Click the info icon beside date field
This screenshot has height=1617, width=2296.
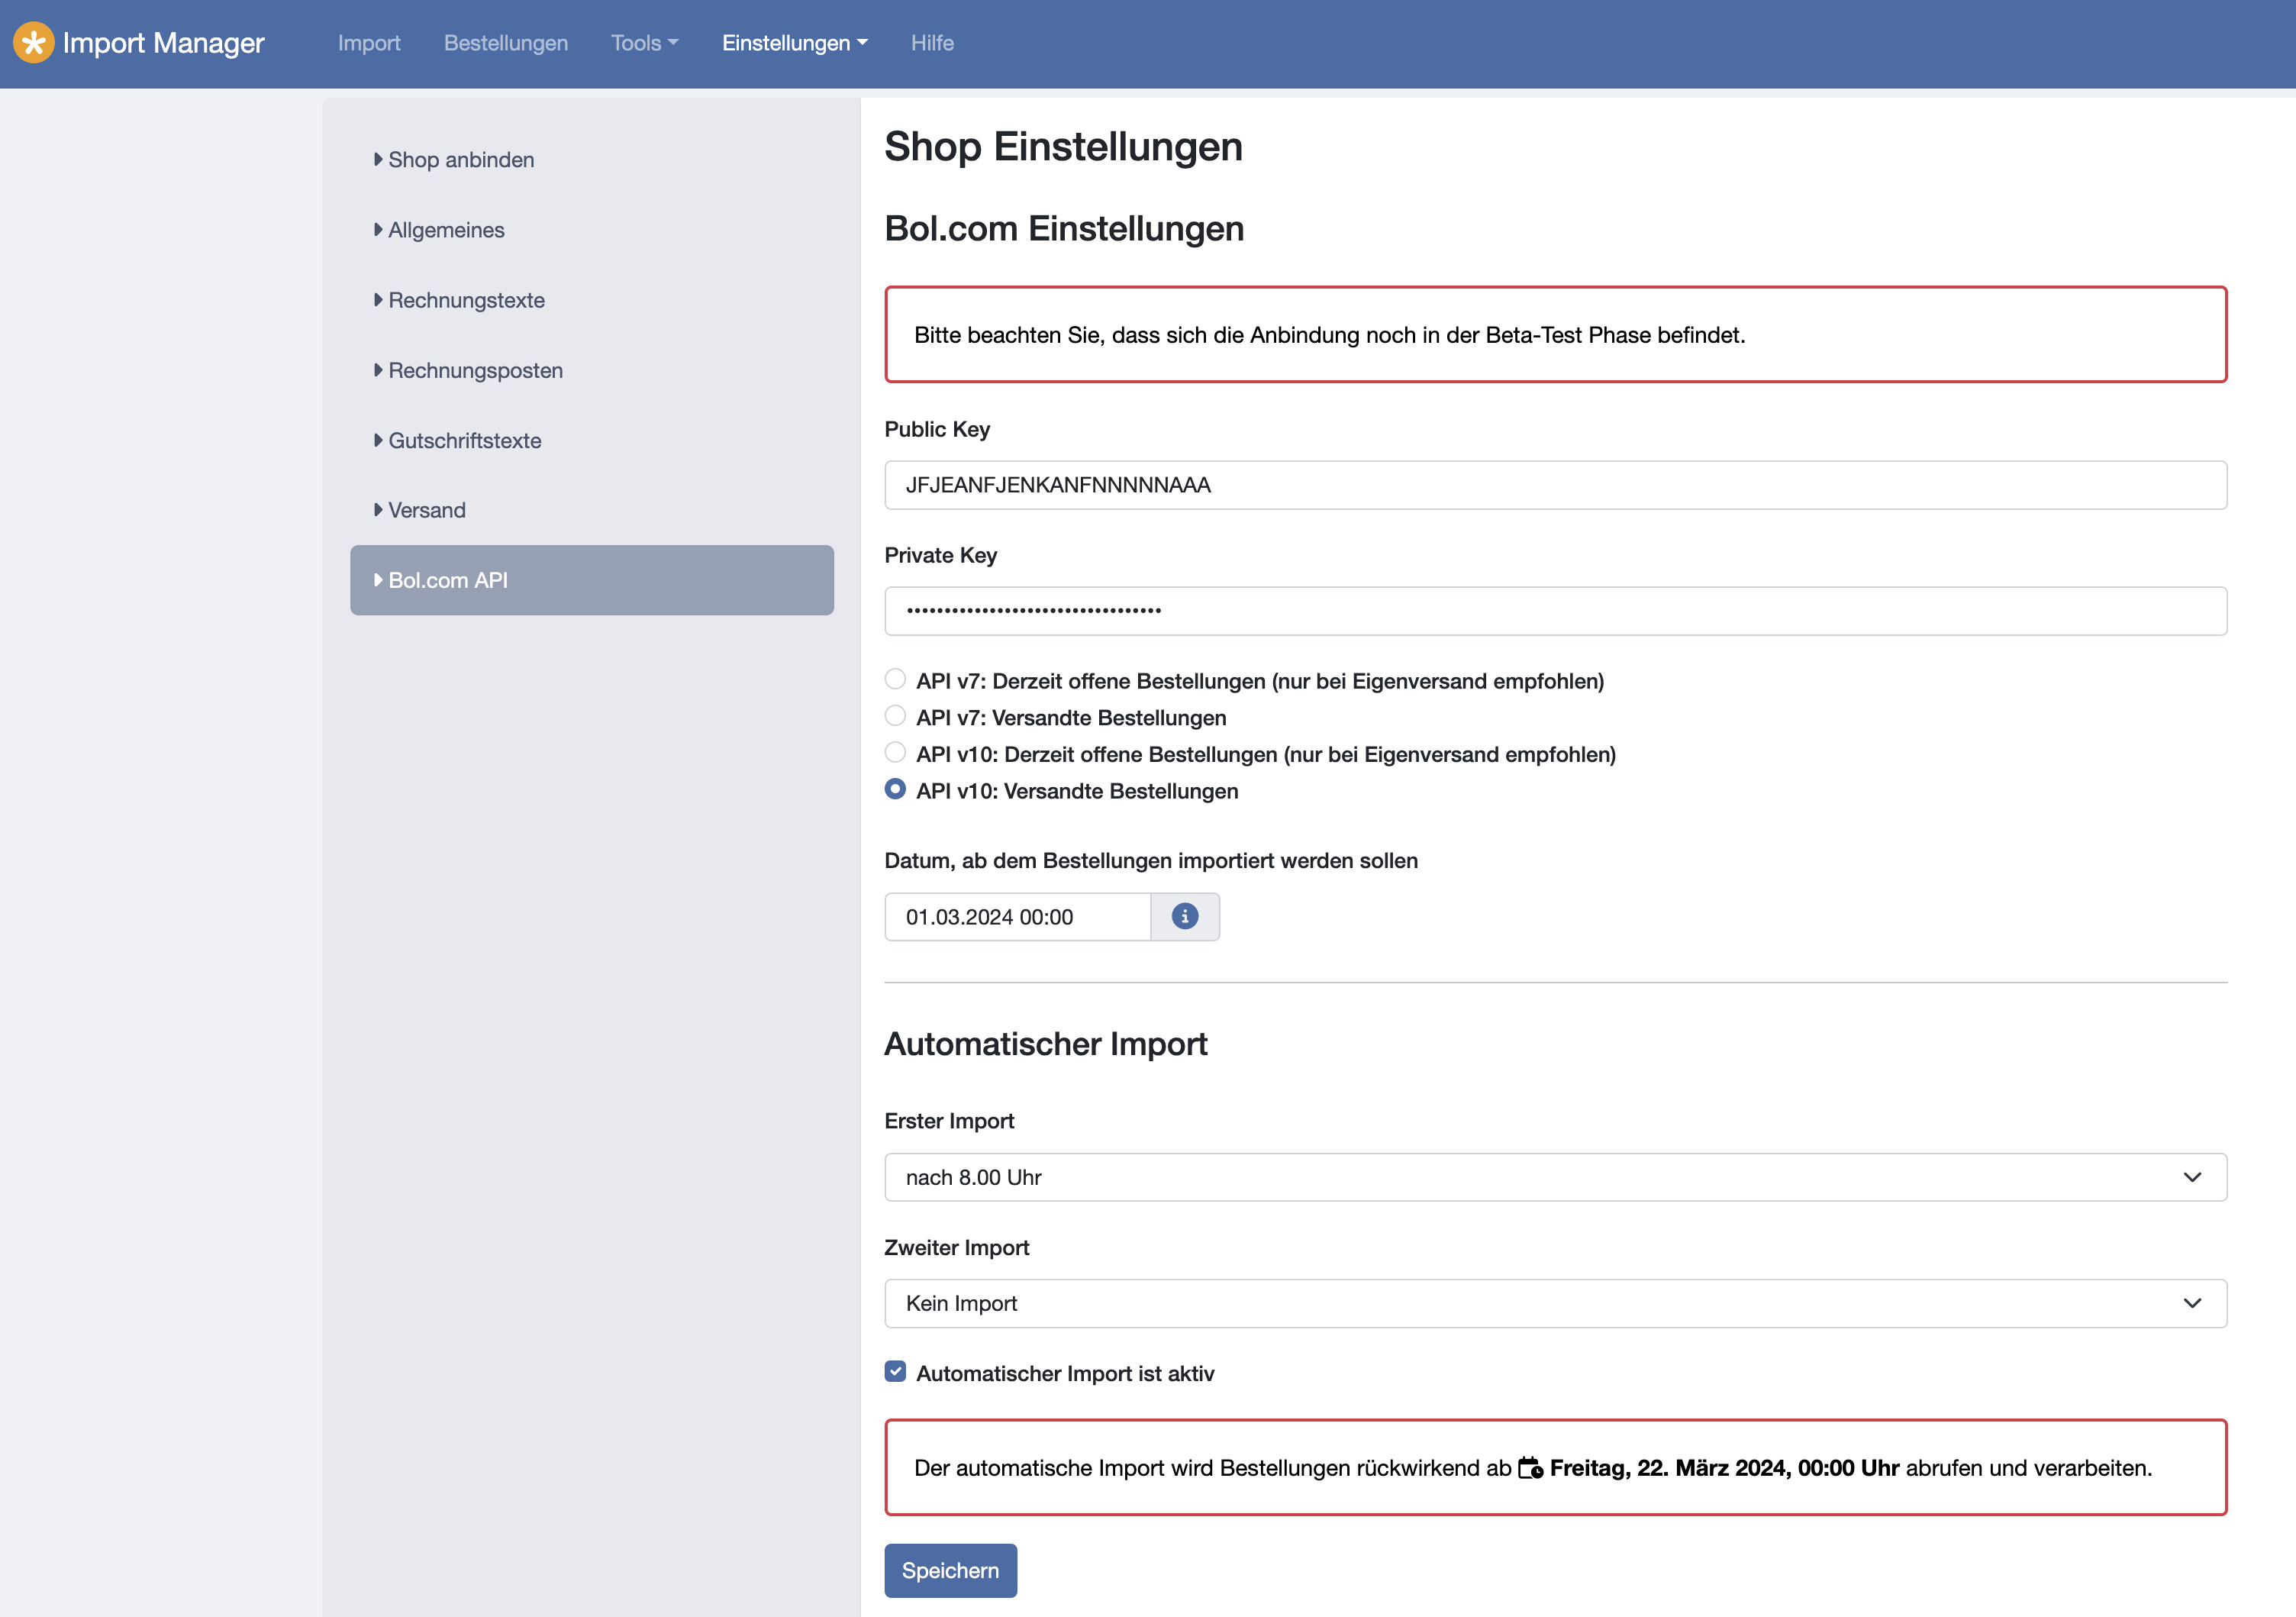[x=1184, y=916]
